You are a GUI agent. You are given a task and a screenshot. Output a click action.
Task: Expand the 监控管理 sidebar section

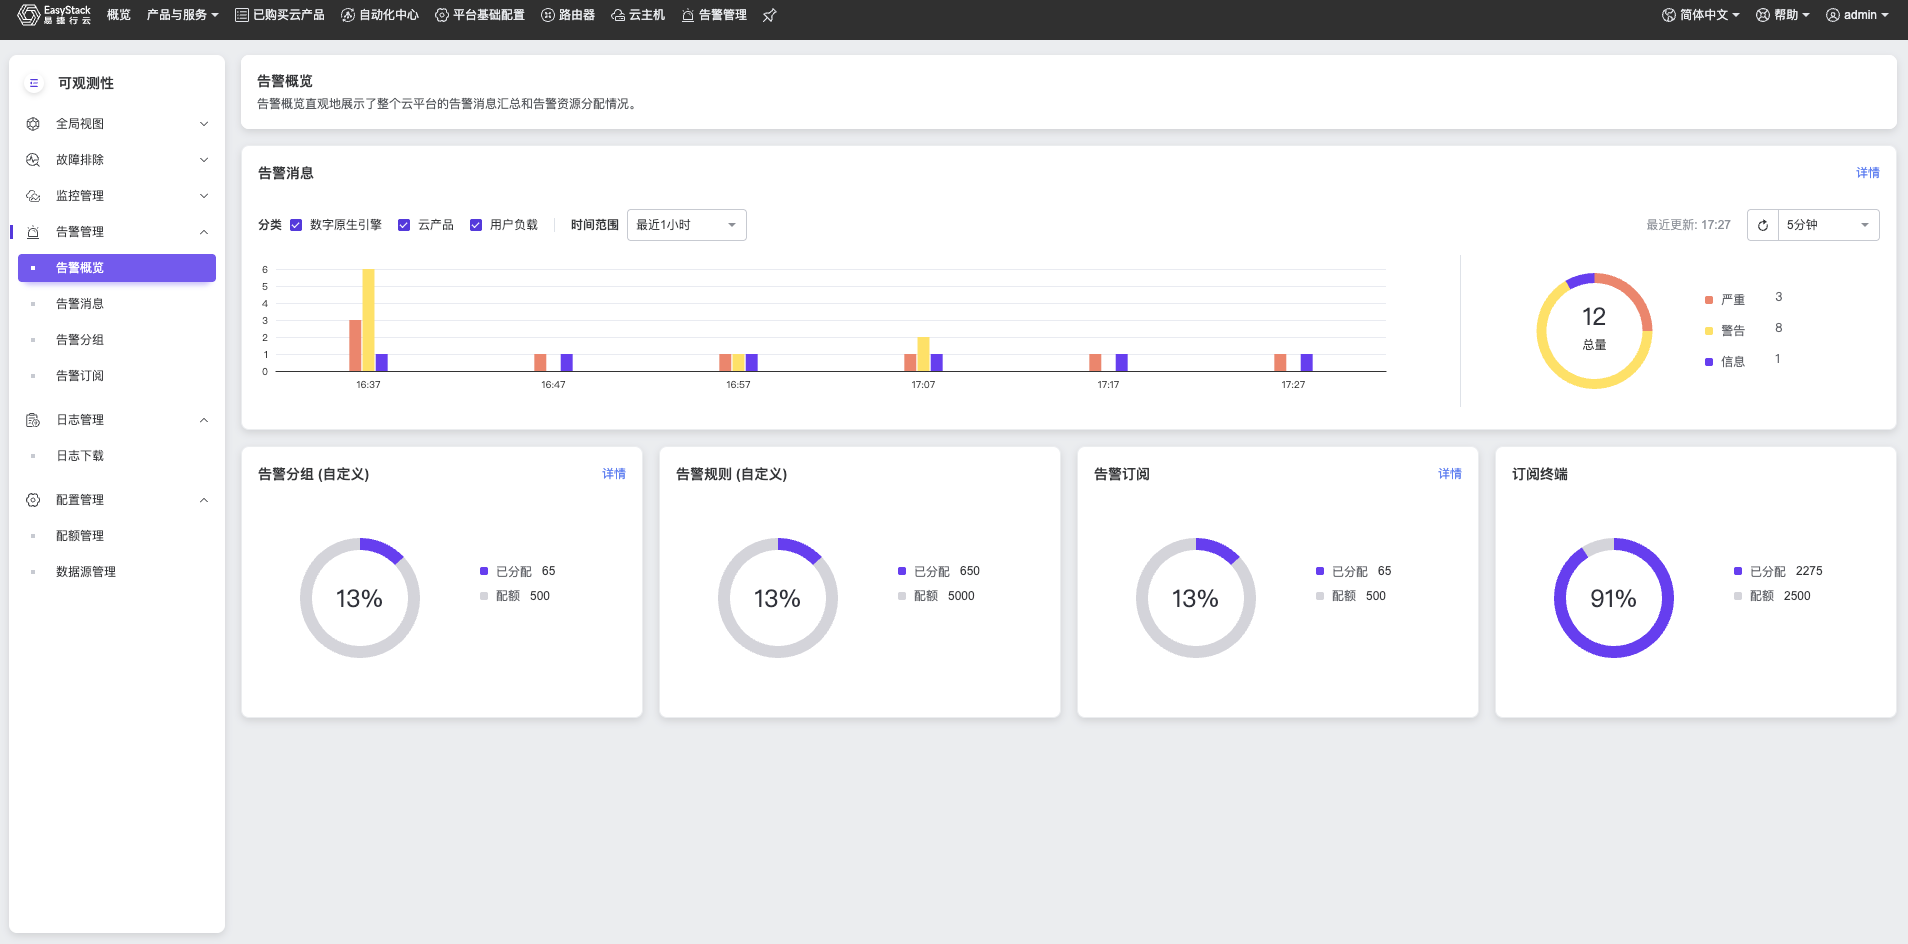(204, 196)
